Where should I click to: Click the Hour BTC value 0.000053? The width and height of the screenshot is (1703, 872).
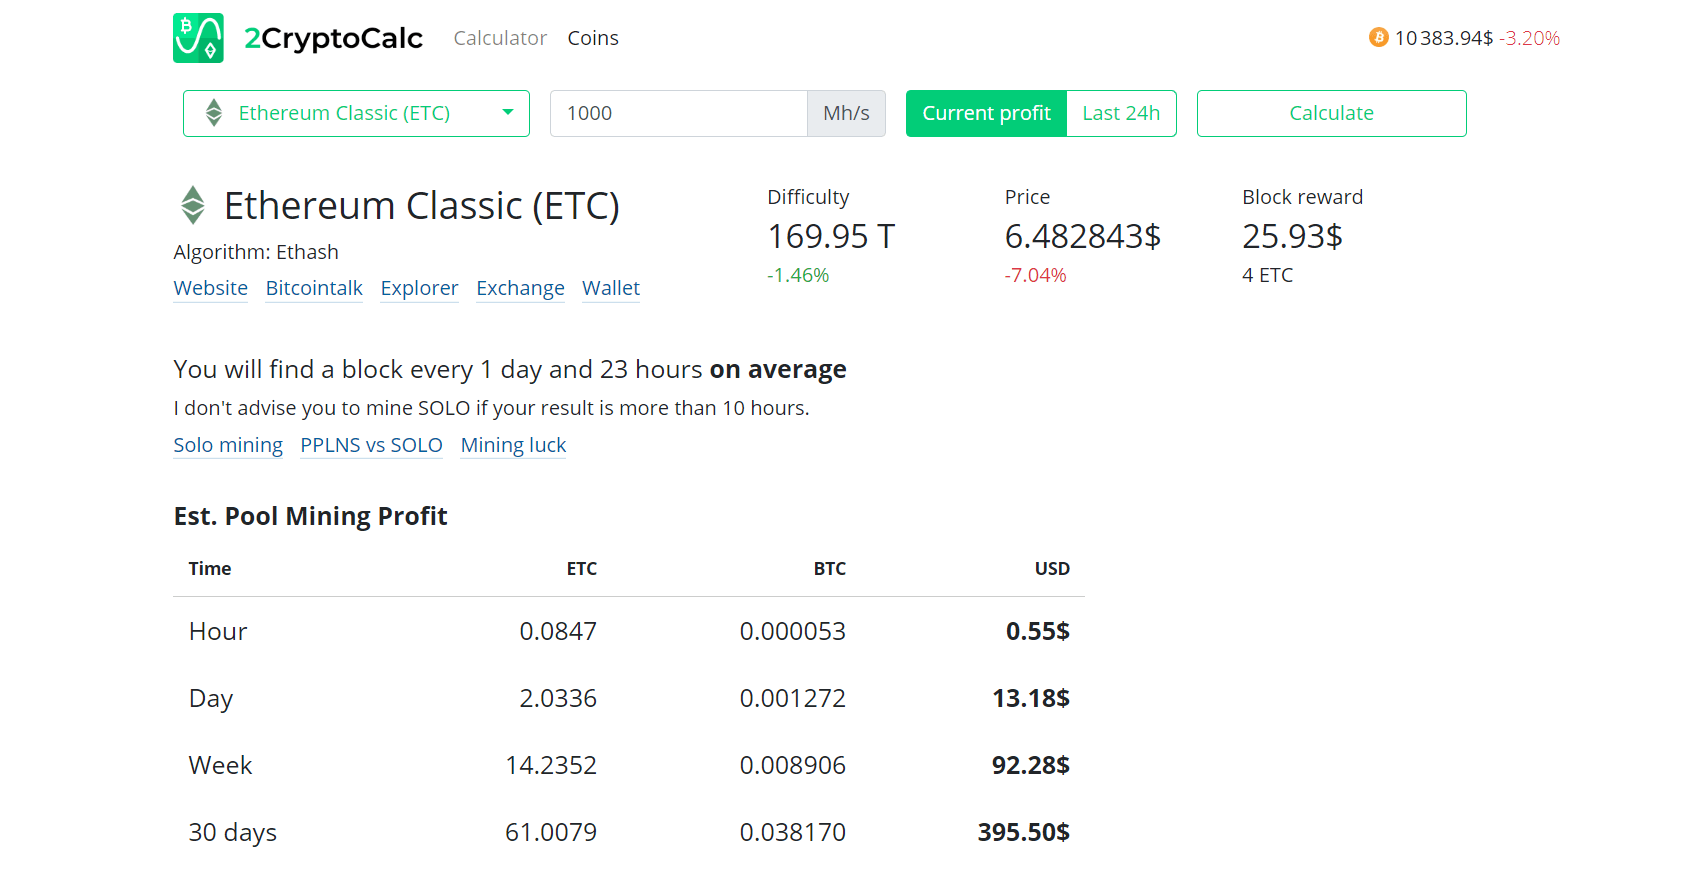793,631
